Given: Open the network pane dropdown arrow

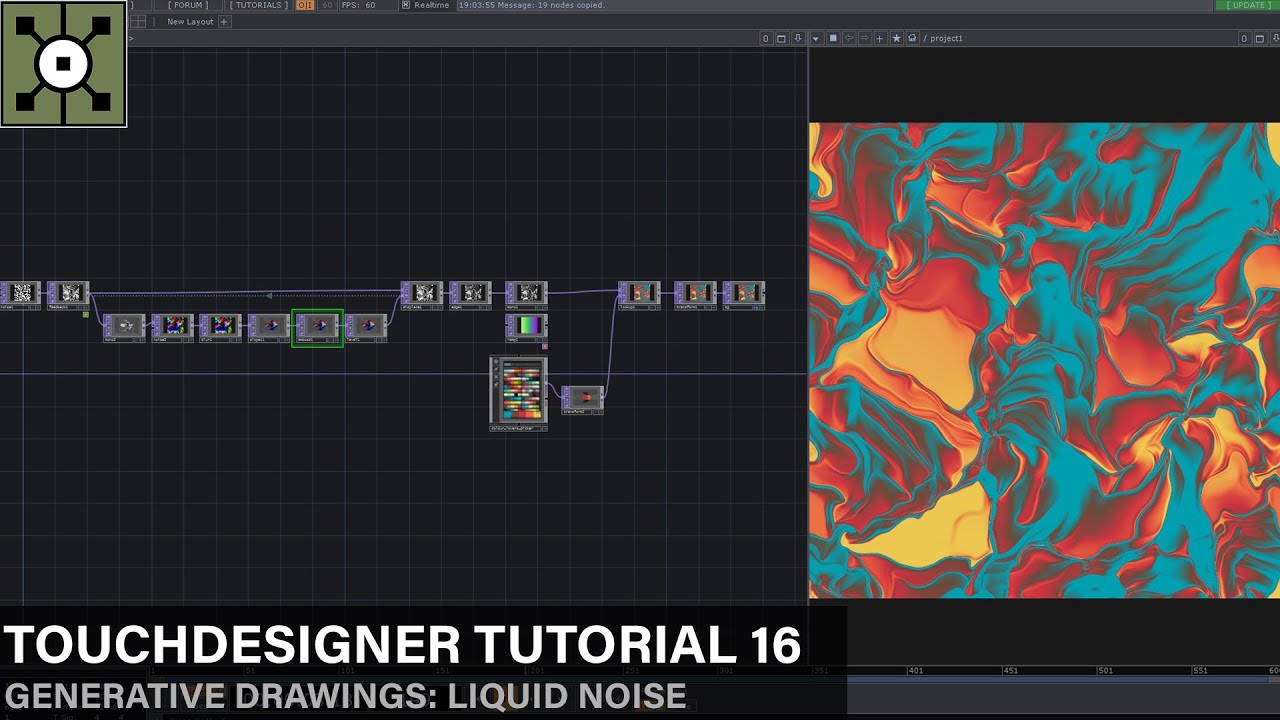Looking at the screenshot, I should coord(816,38).
